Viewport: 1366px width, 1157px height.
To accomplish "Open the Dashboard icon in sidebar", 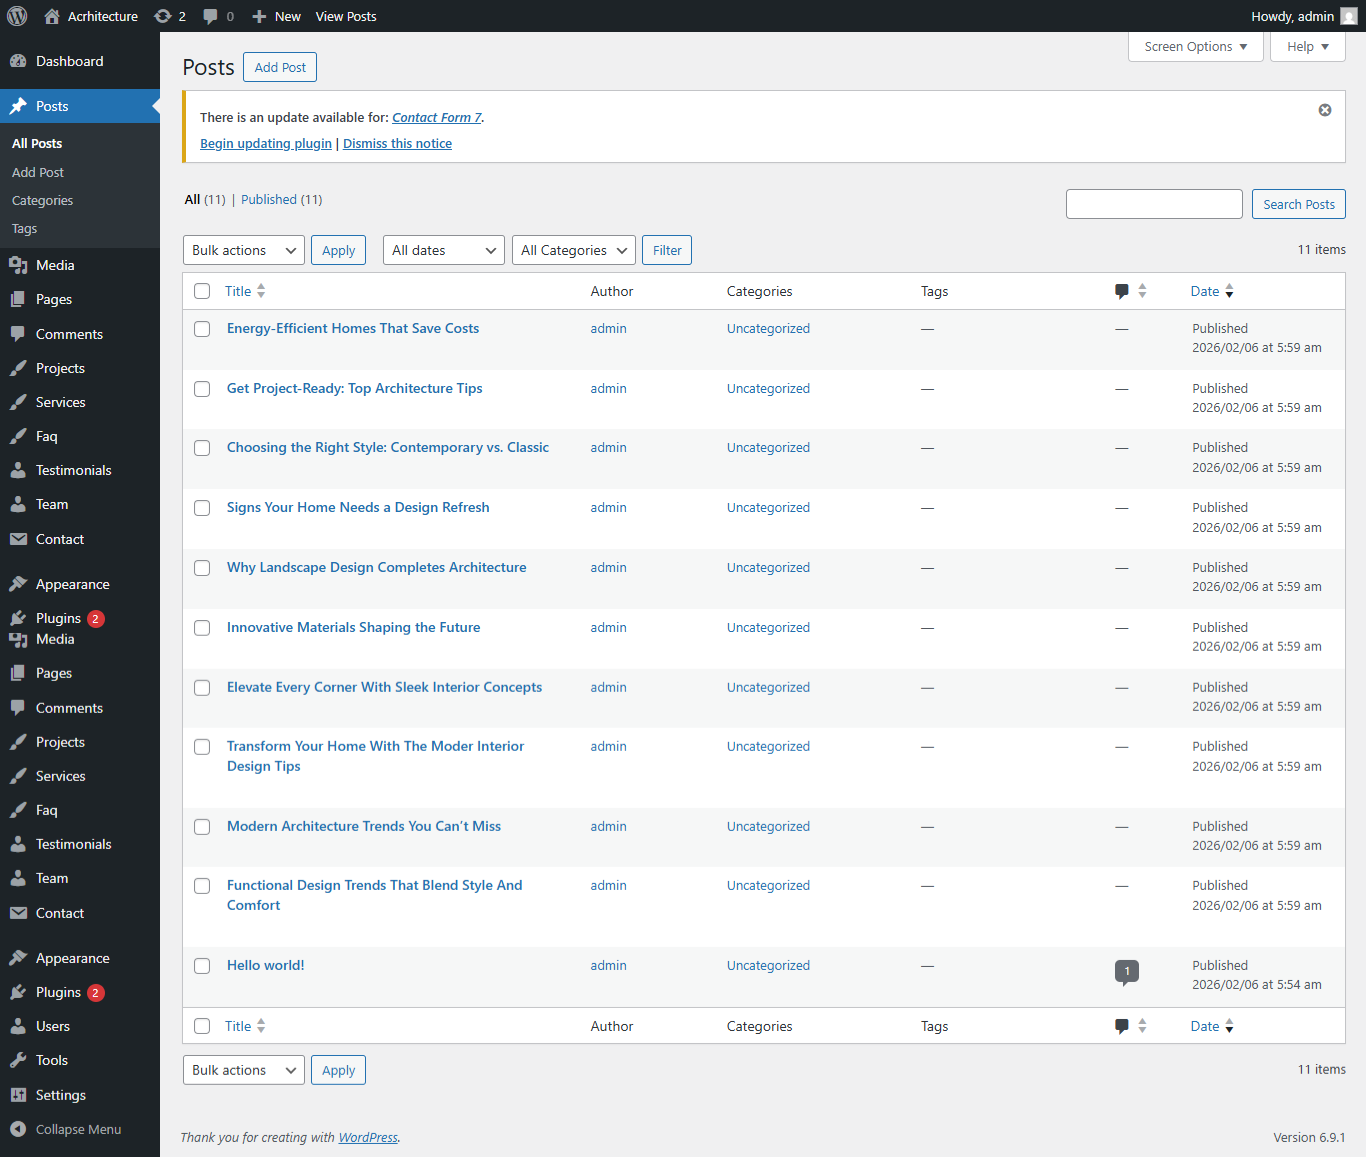I will 18,61.
